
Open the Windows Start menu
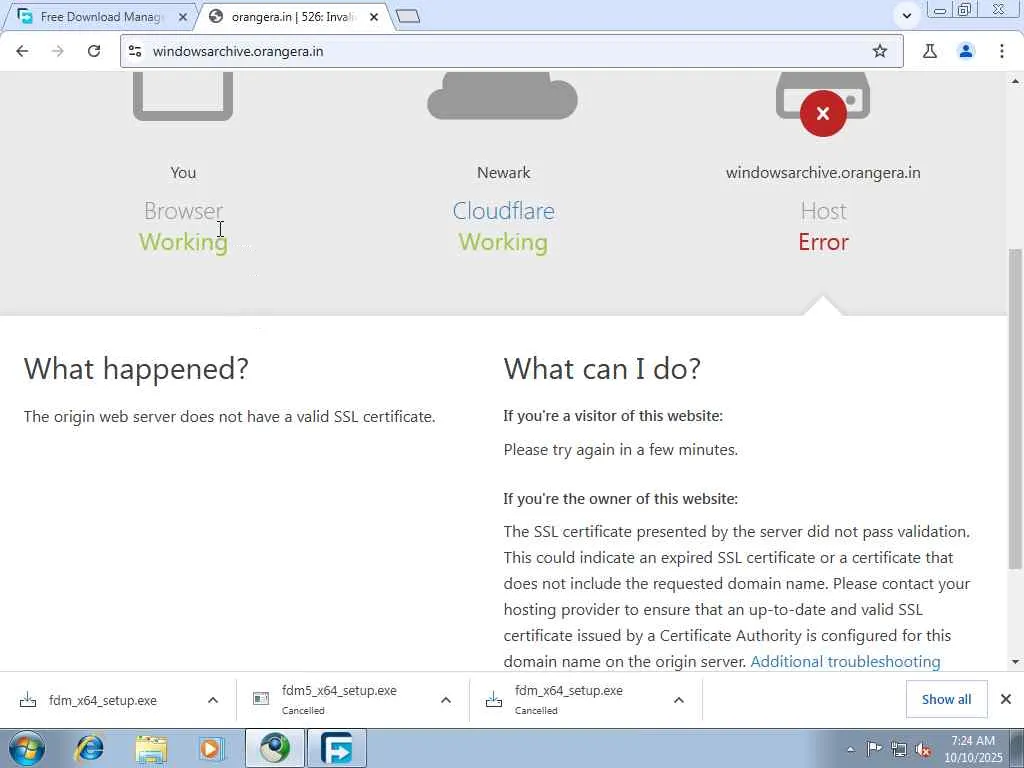pos(27,748)
